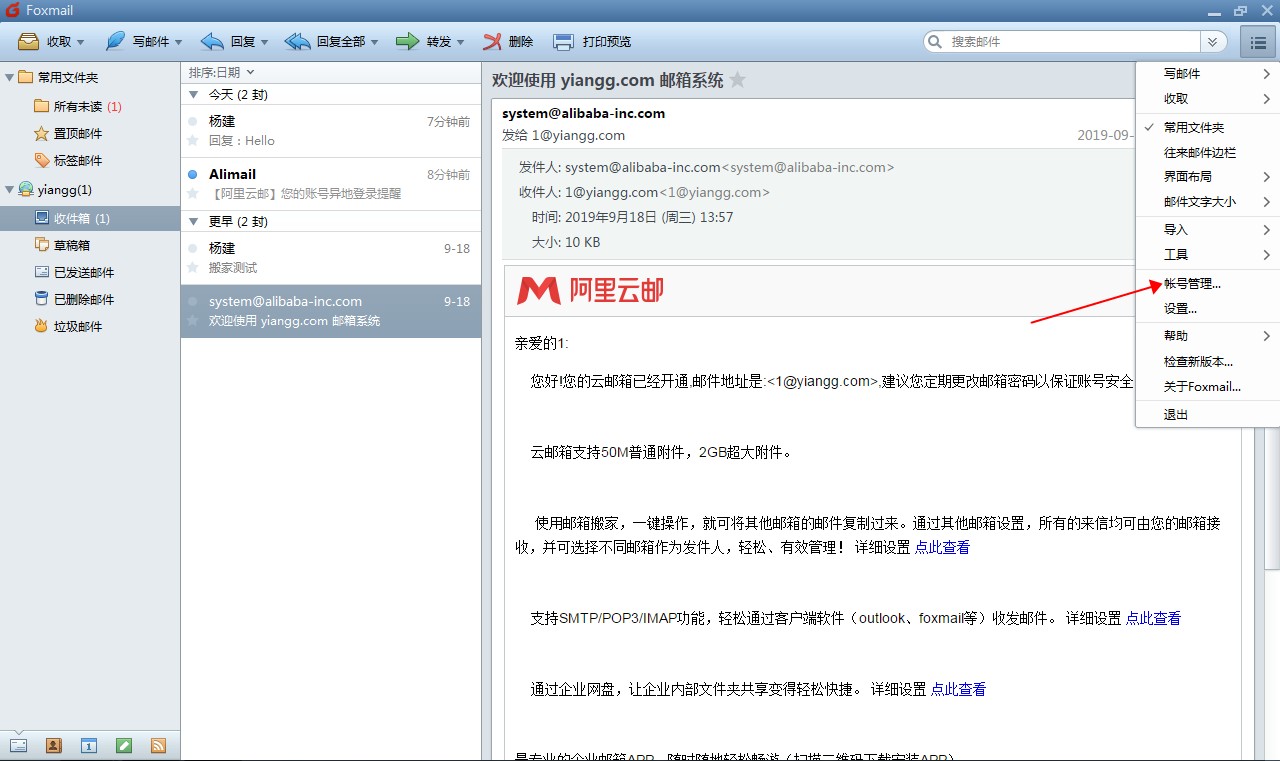Open the 导入 submenu
The height and width of the screenshot is (761, 1280).
coord(1208,230)
